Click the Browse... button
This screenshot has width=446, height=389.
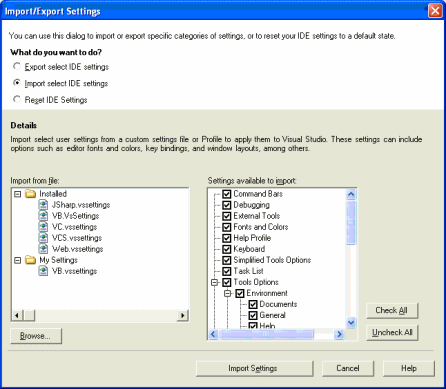[36, 336]
